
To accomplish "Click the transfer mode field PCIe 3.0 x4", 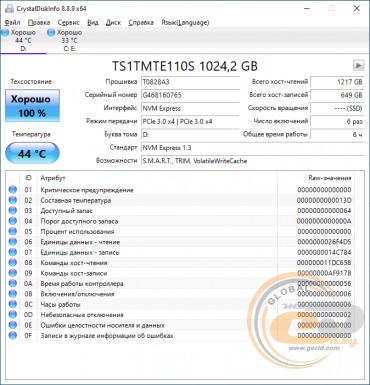I will click(190, 121).
